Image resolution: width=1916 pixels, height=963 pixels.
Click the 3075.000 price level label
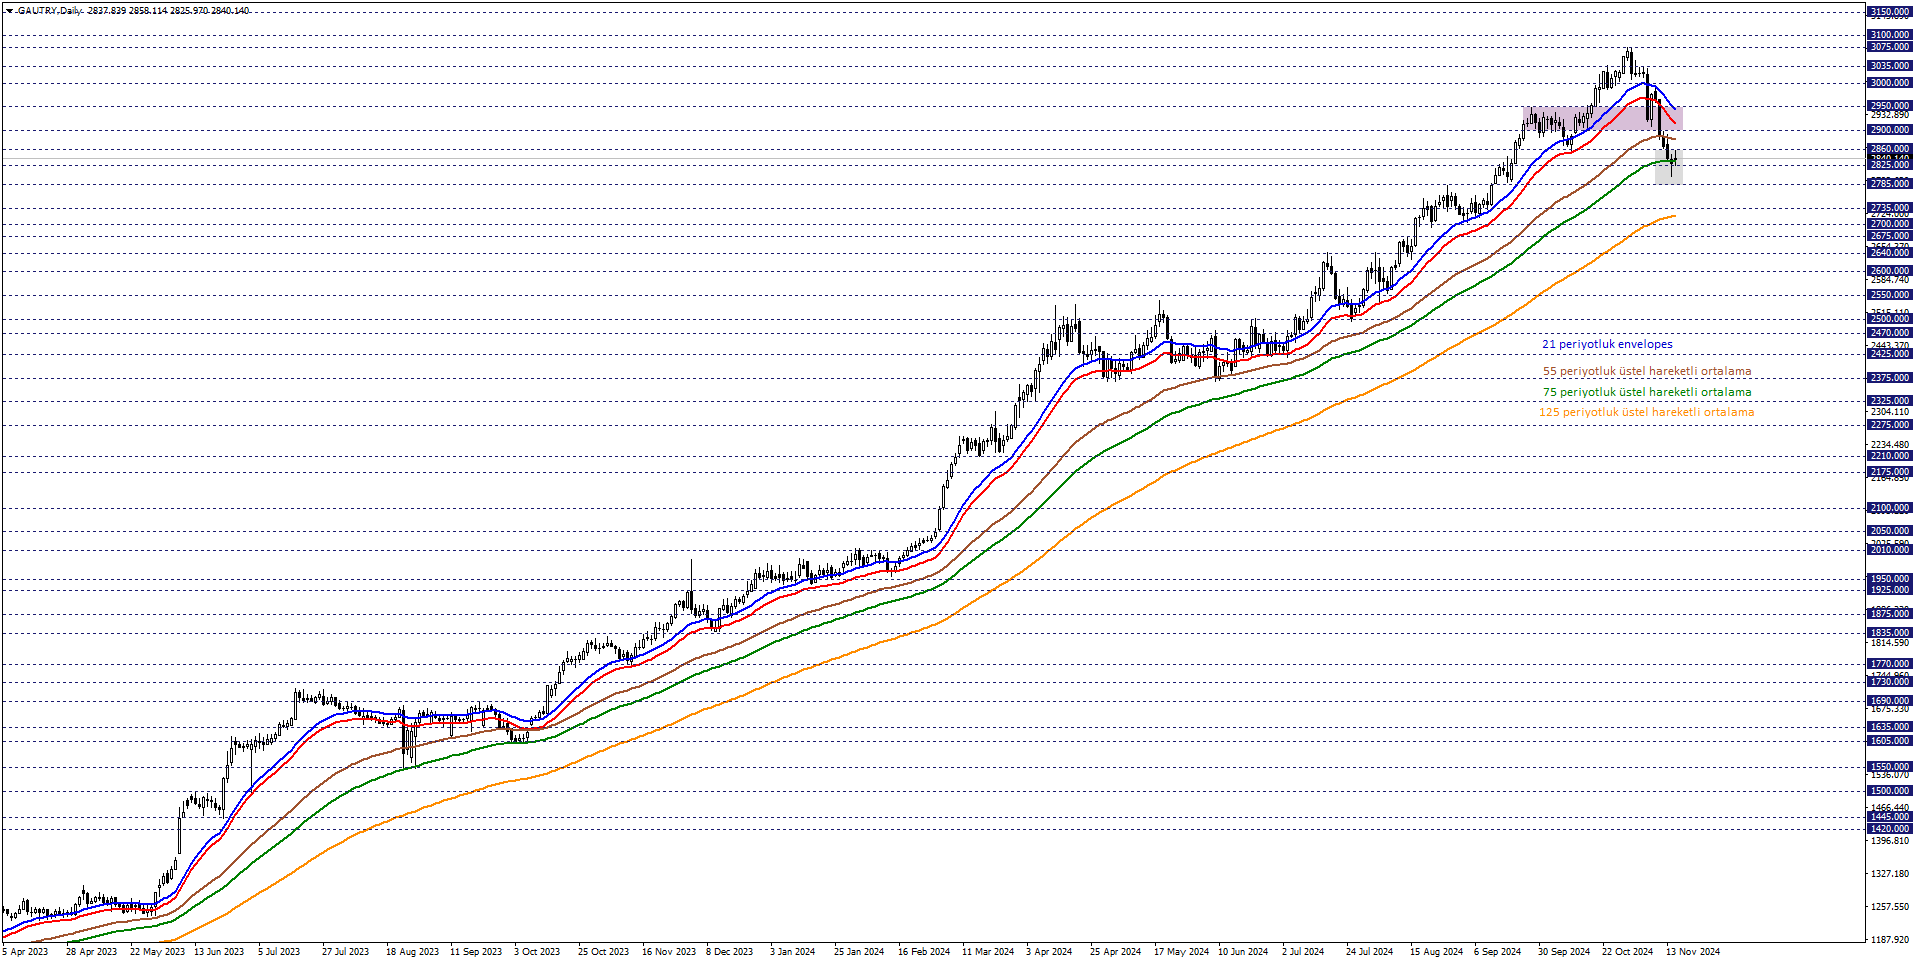1889,47
